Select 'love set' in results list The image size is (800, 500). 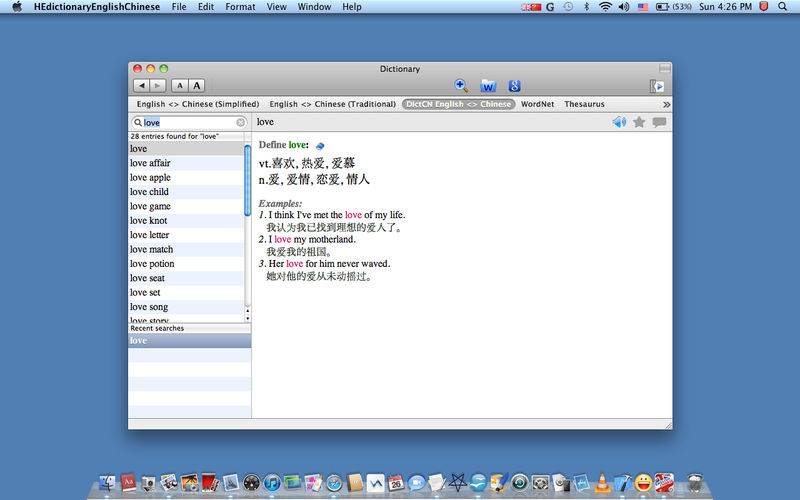186,292
